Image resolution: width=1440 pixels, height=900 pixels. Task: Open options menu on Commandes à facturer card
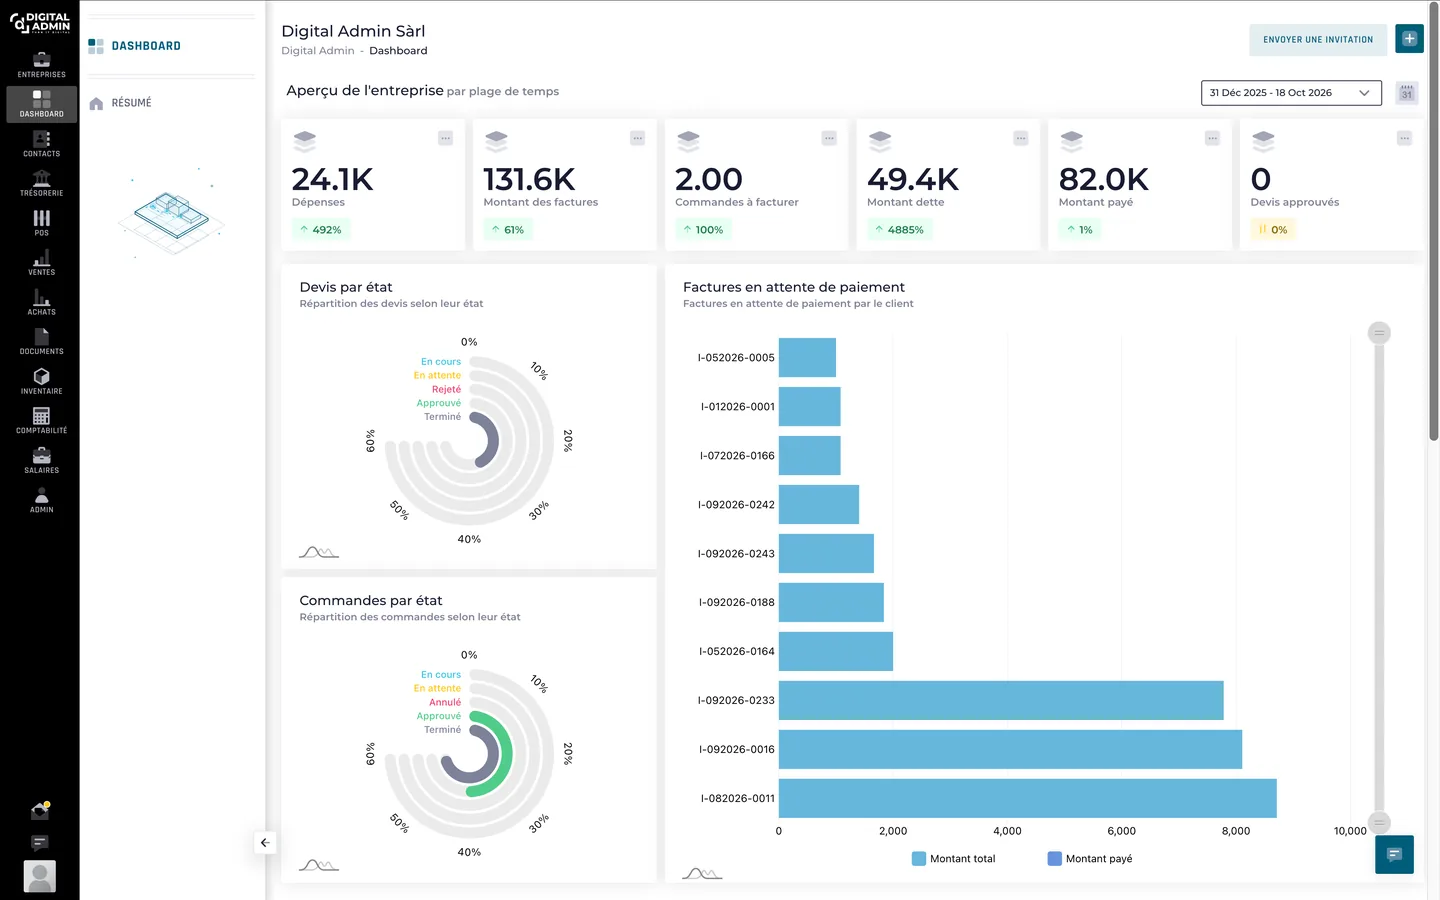pyautogui.click(x=829, y=138)
